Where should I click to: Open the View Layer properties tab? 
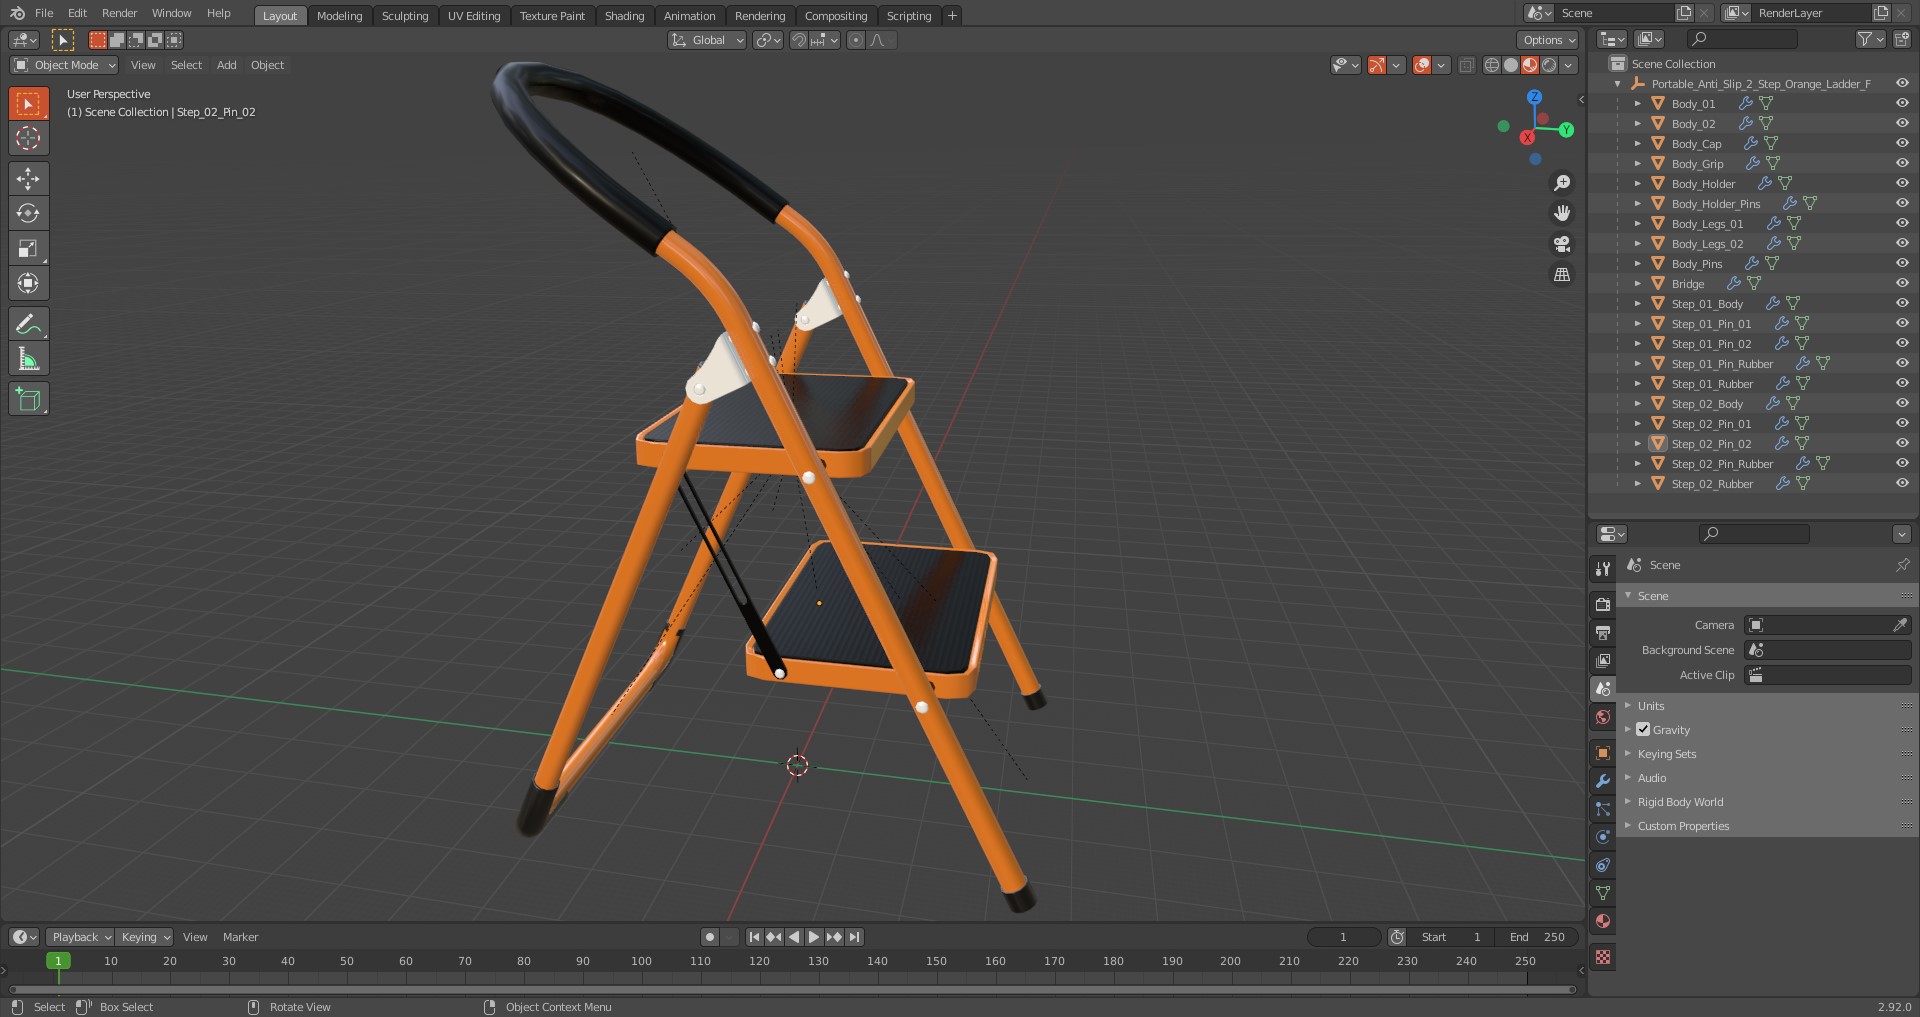point(1603,660)
